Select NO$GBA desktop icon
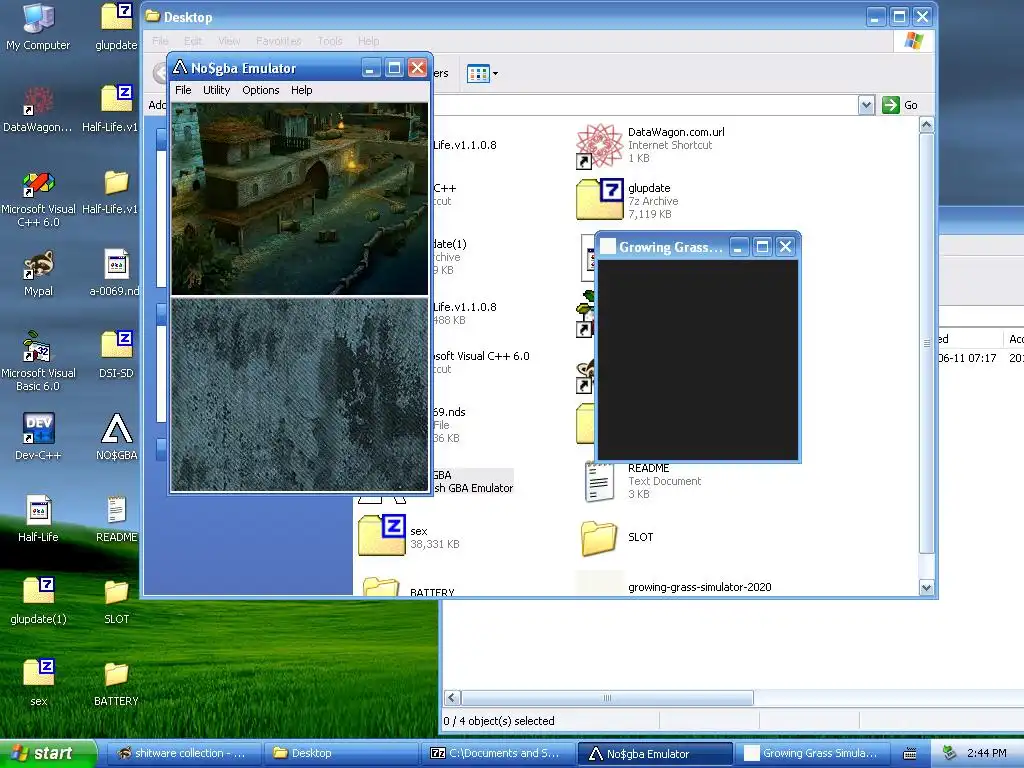The height and width of the screenshot is (768, 1024). click(x=116, y=436)
